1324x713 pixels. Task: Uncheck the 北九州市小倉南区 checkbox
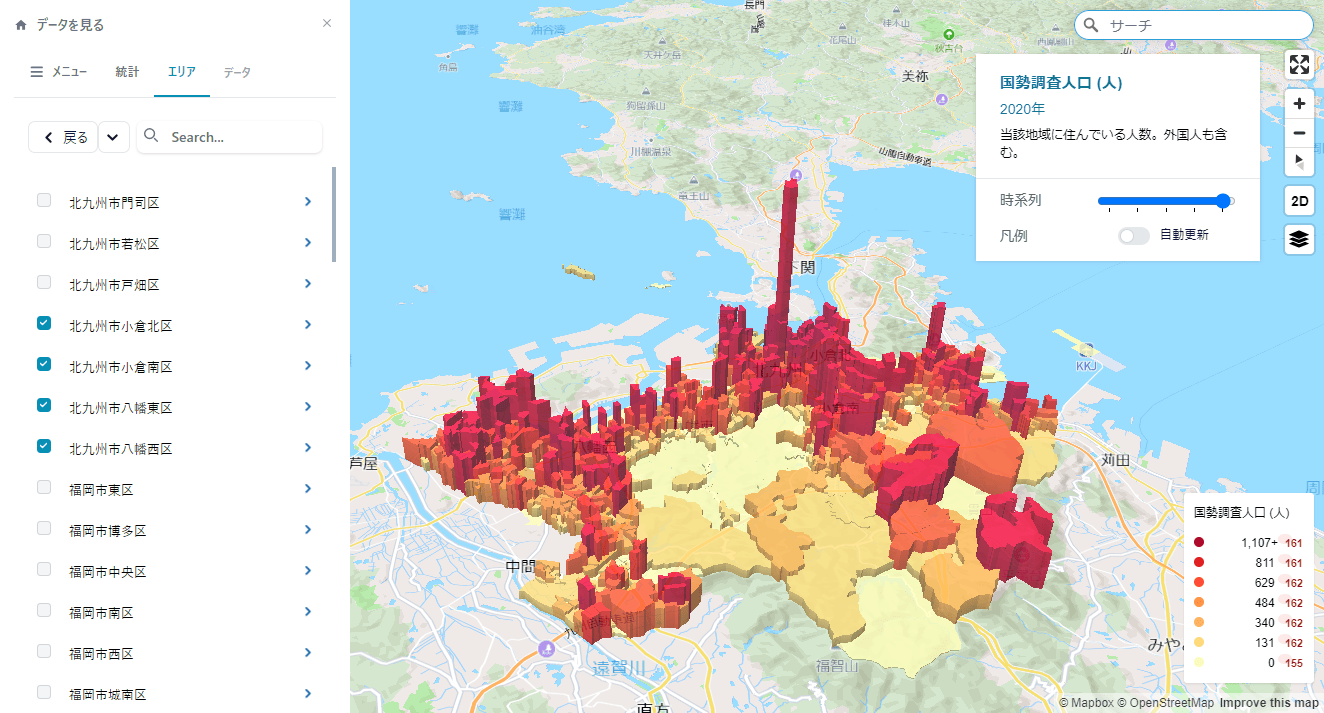44,364
